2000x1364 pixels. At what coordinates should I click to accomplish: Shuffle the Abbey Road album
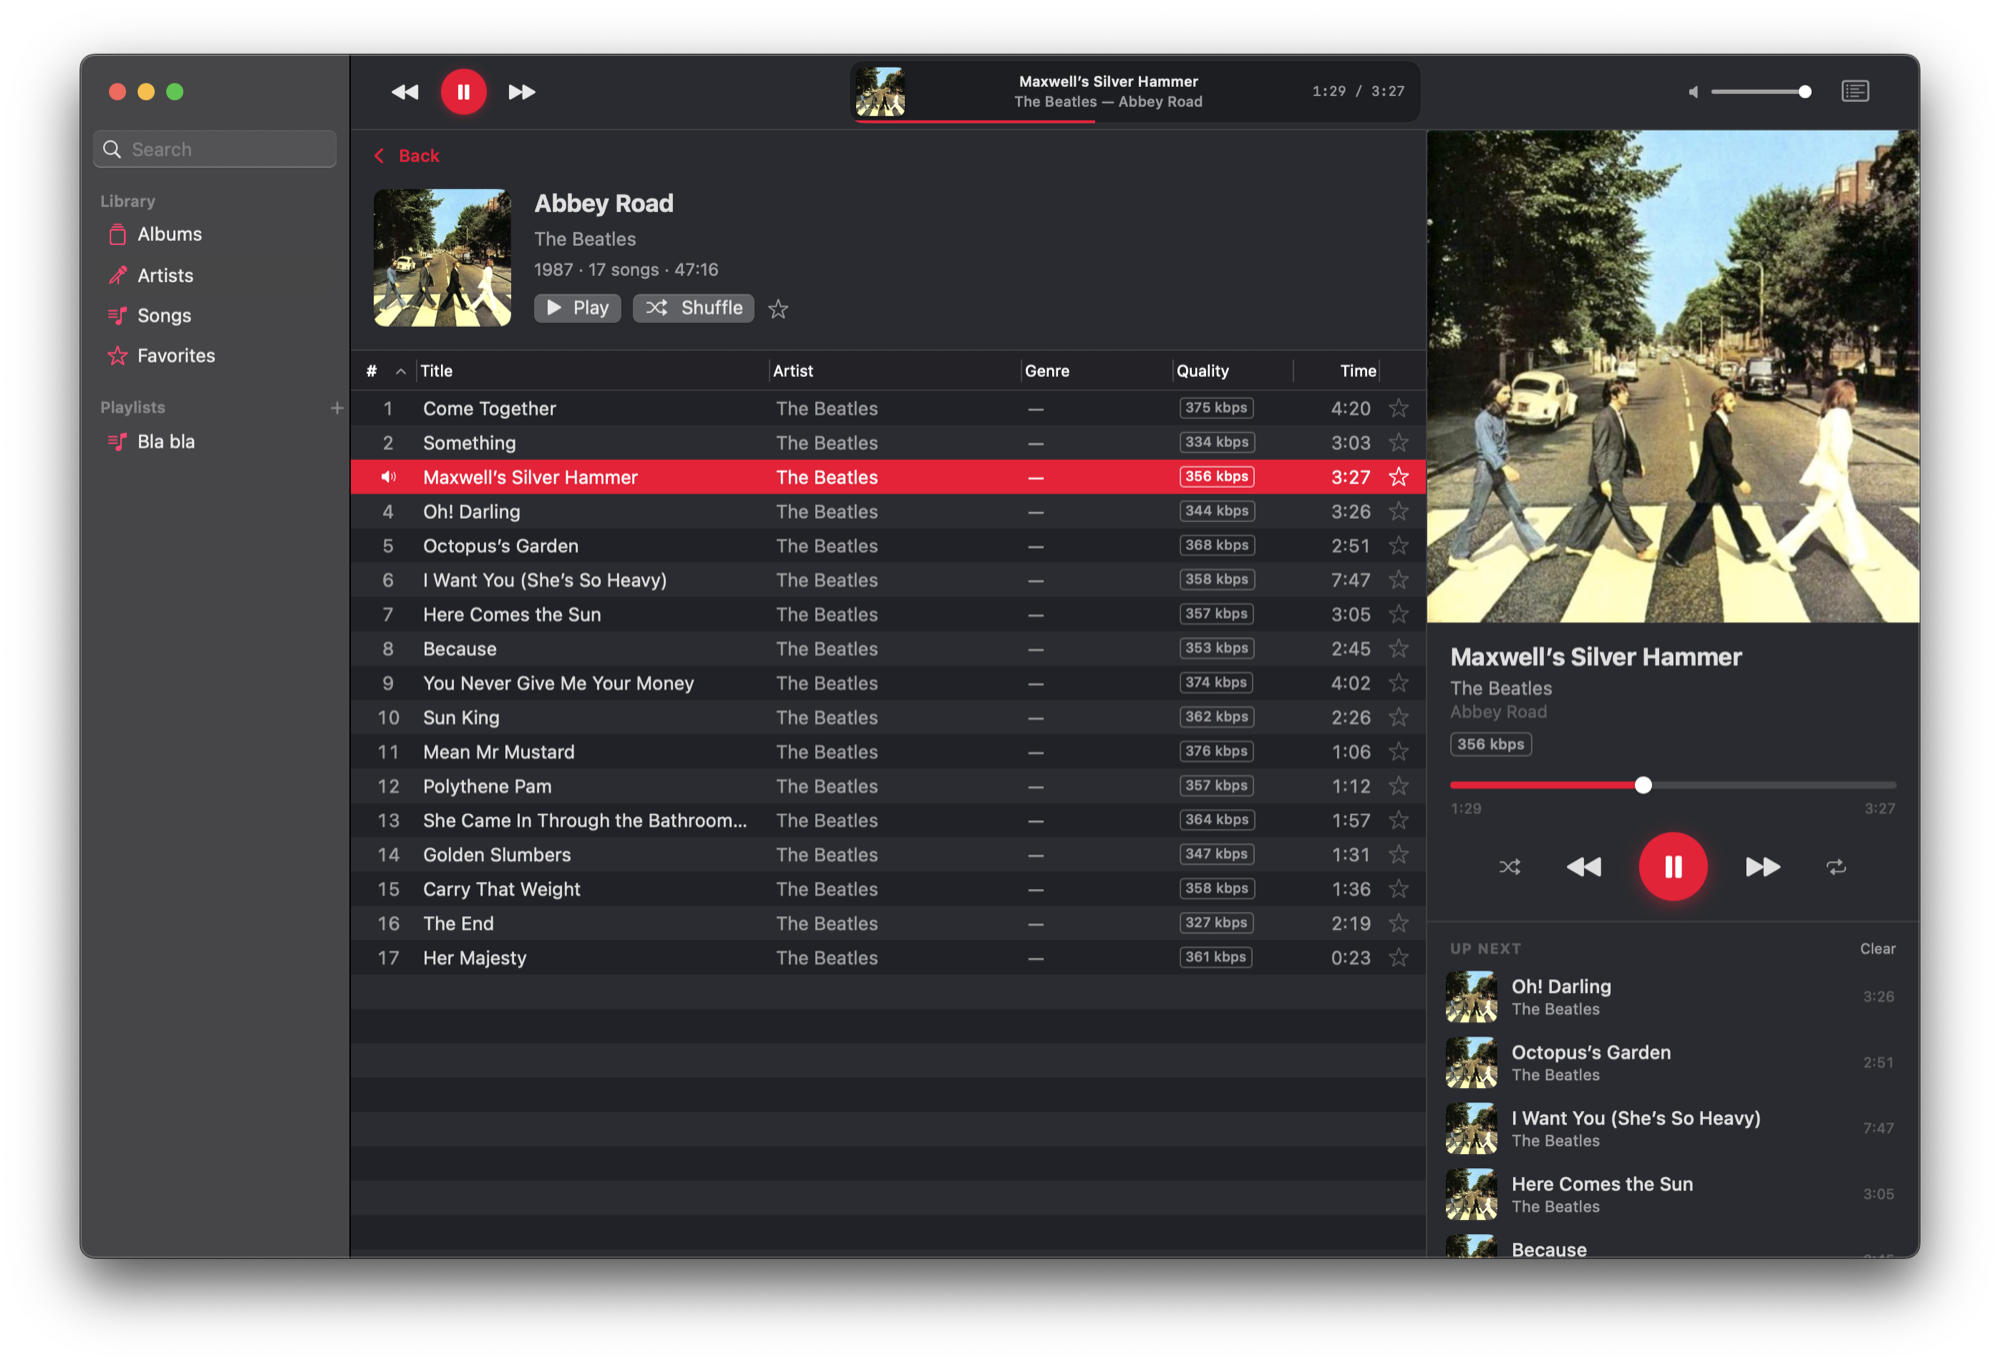[693, 308]
